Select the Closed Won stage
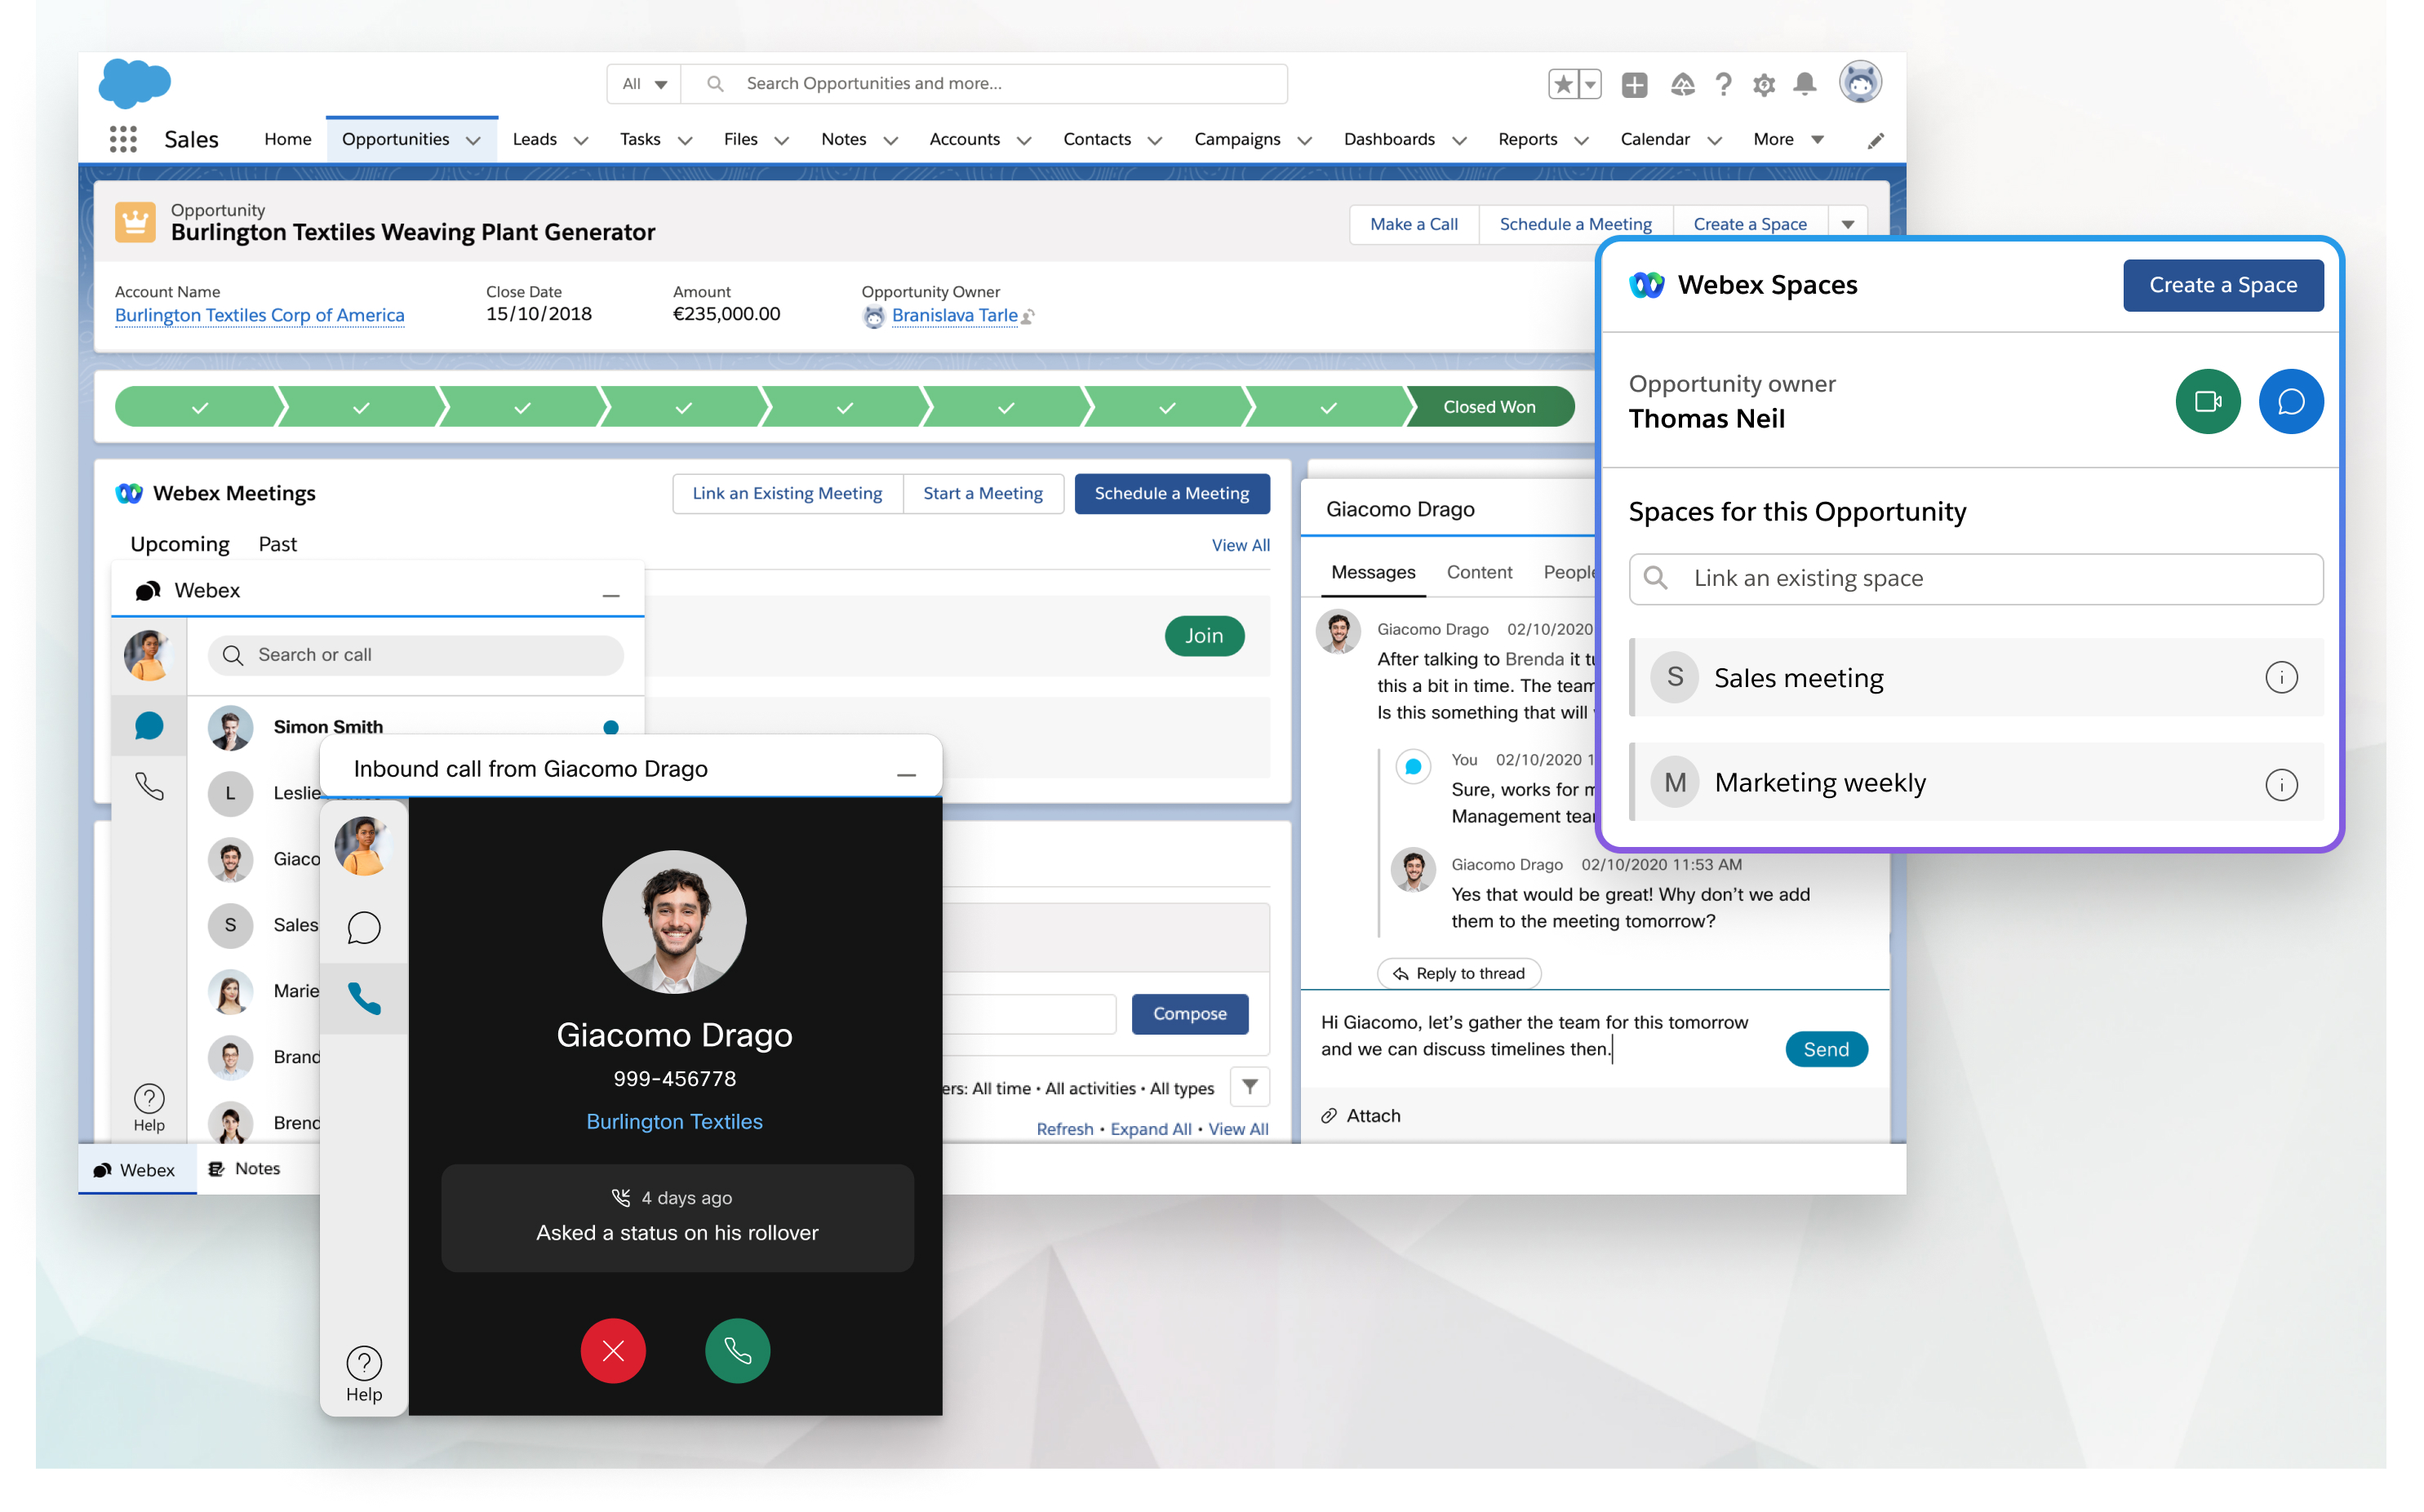 (x=1490, y=407)
